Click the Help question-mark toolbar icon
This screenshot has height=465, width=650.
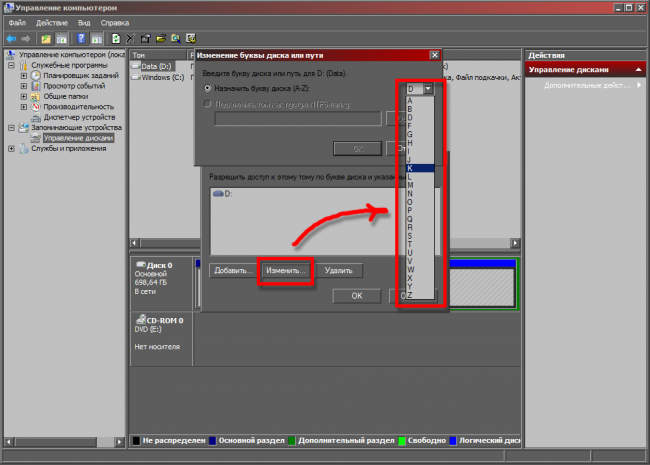pos(82,38)
